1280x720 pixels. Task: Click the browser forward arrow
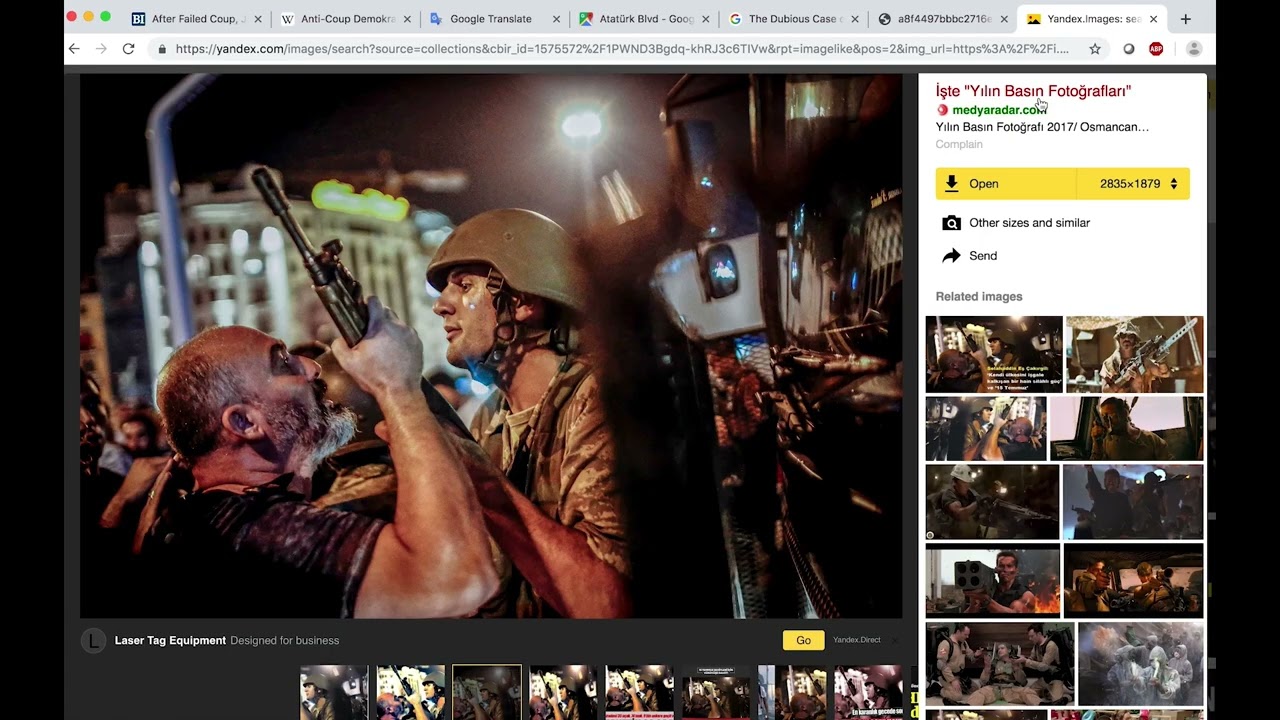pyautogui.click(x=101, y=48)
